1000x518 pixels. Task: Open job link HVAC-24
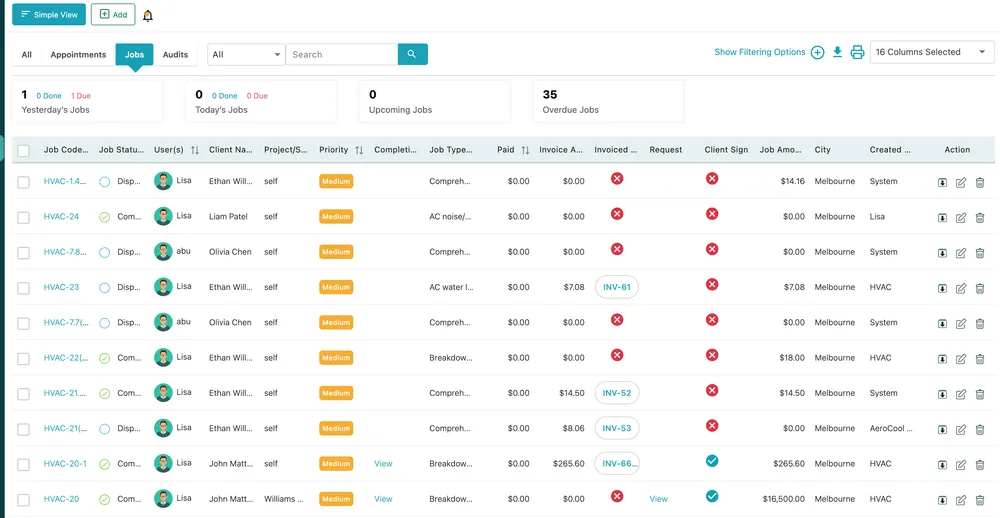61,216
